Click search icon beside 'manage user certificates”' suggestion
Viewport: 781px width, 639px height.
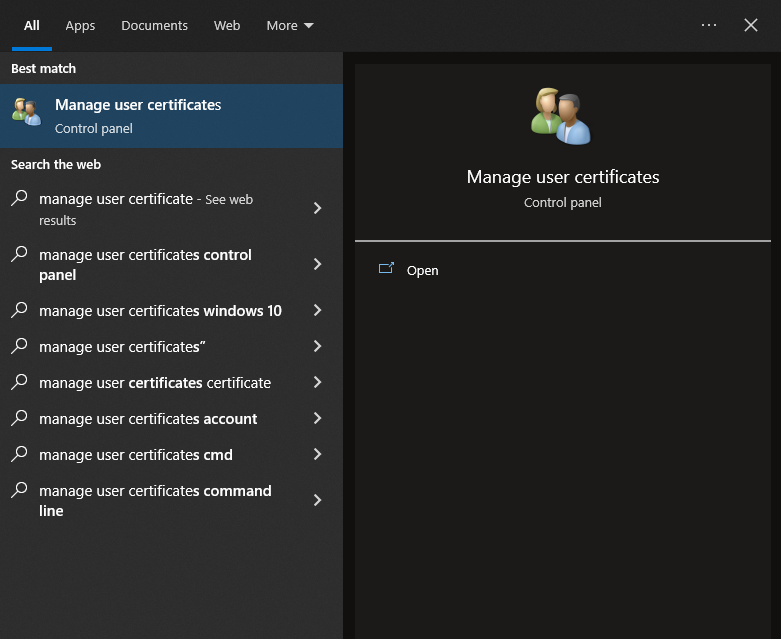coord(19,345)
